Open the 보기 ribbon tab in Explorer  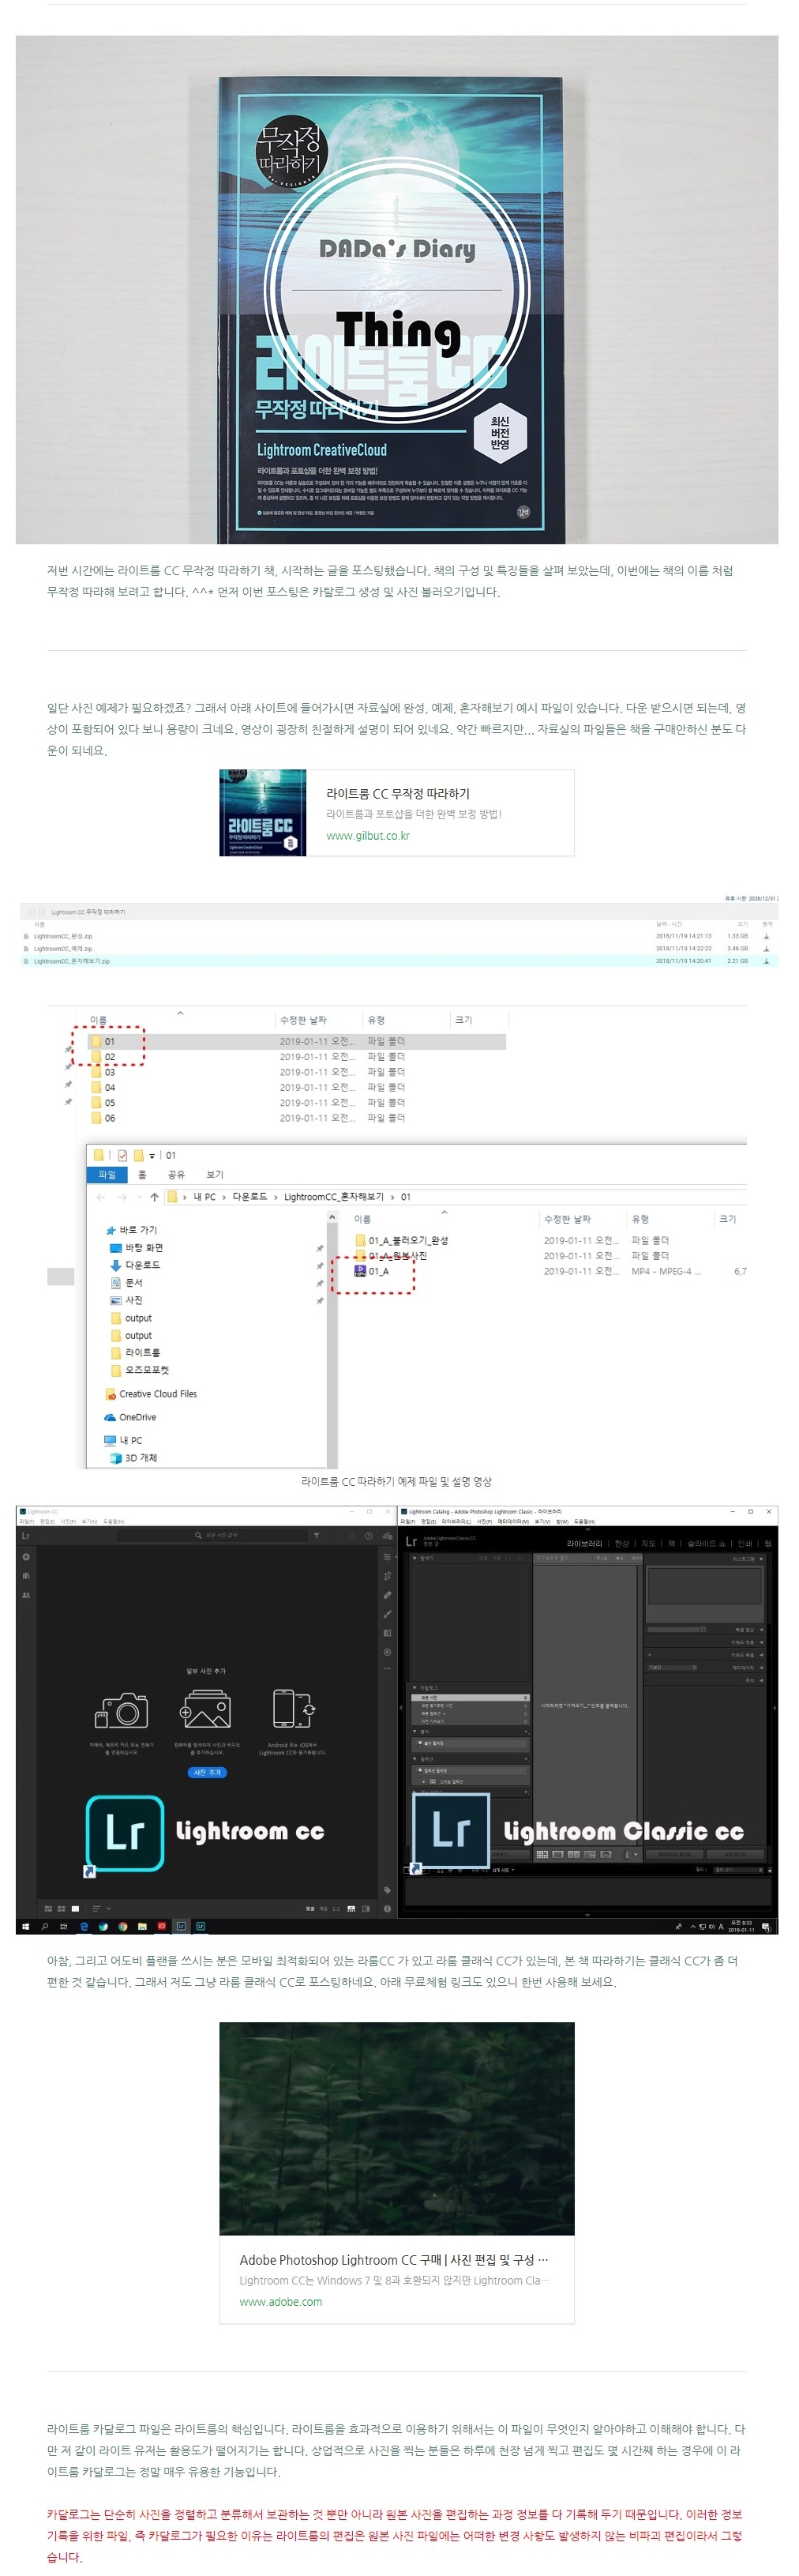[215, 1175]
